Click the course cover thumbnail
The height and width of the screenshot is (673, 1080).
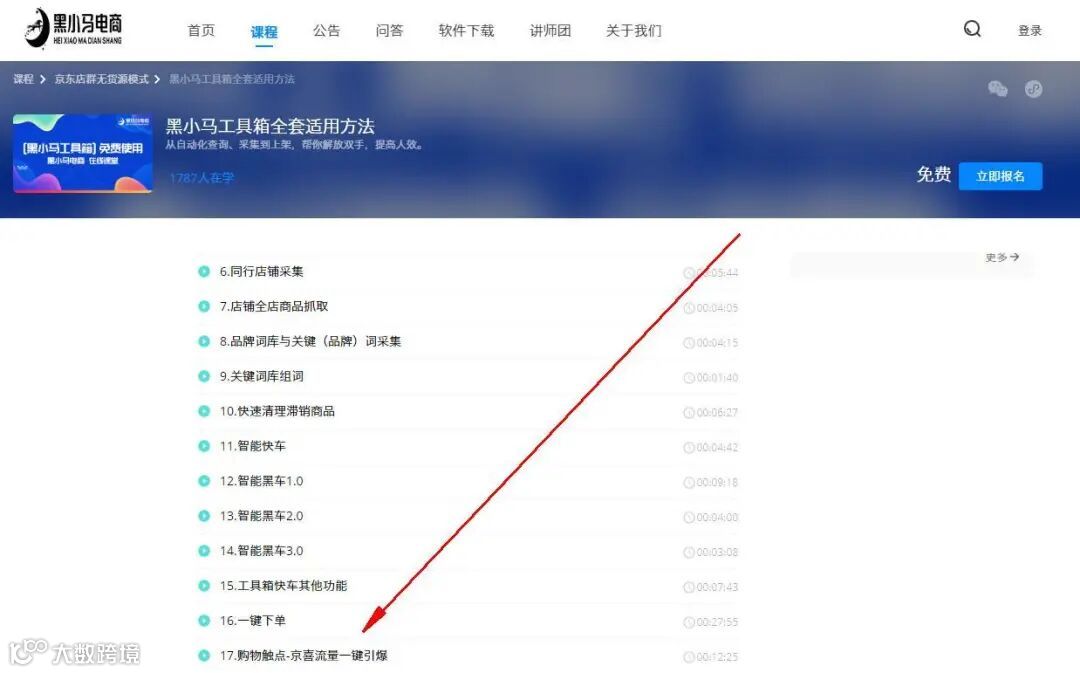click(x=83, y=153)
